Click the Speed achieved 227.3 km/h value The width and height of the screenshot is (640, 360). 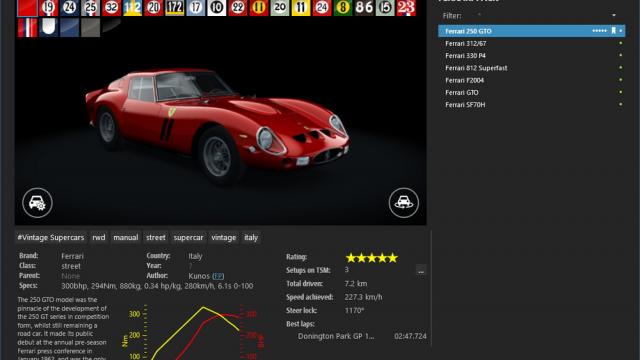(x=363, y=297)
